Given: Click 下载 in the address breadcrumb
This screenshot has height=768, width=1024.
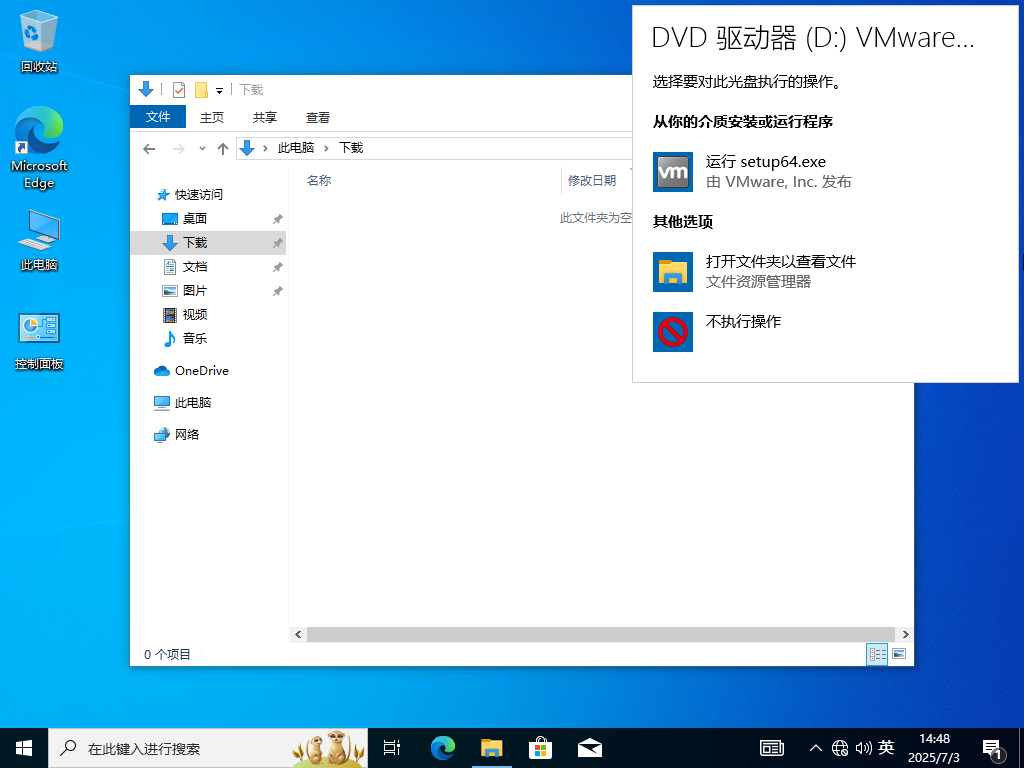Looking at the screenshot, I should [x=351, y=148].
